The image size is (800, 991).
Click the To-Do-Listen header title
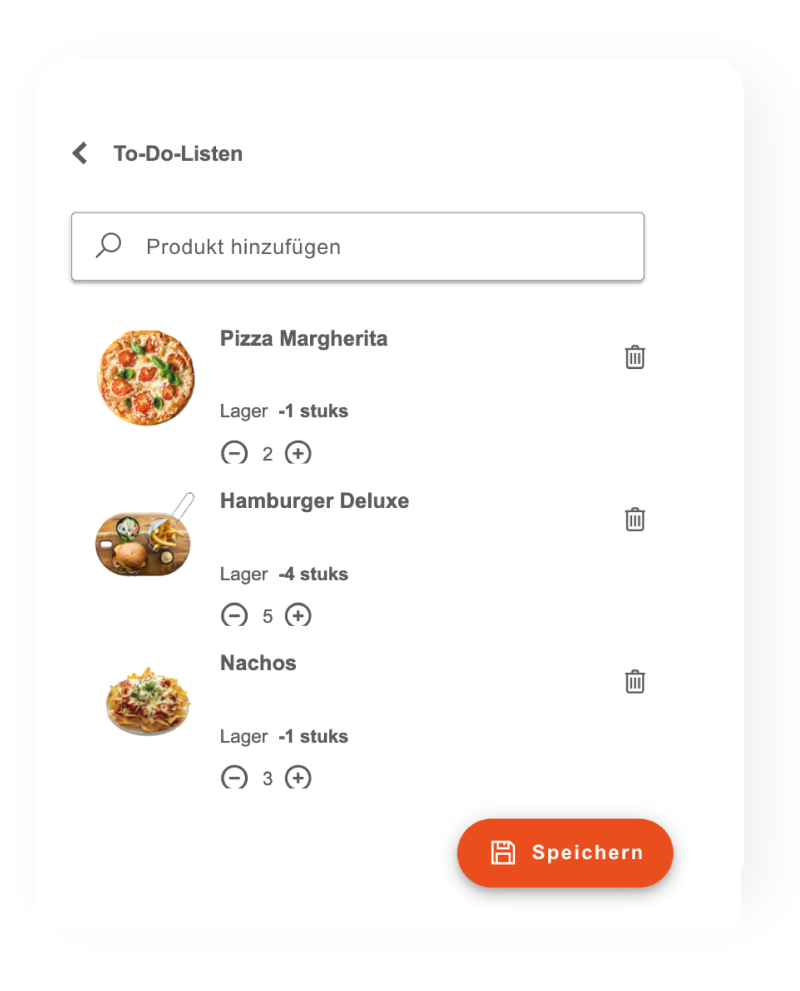(x=178, y=154)
